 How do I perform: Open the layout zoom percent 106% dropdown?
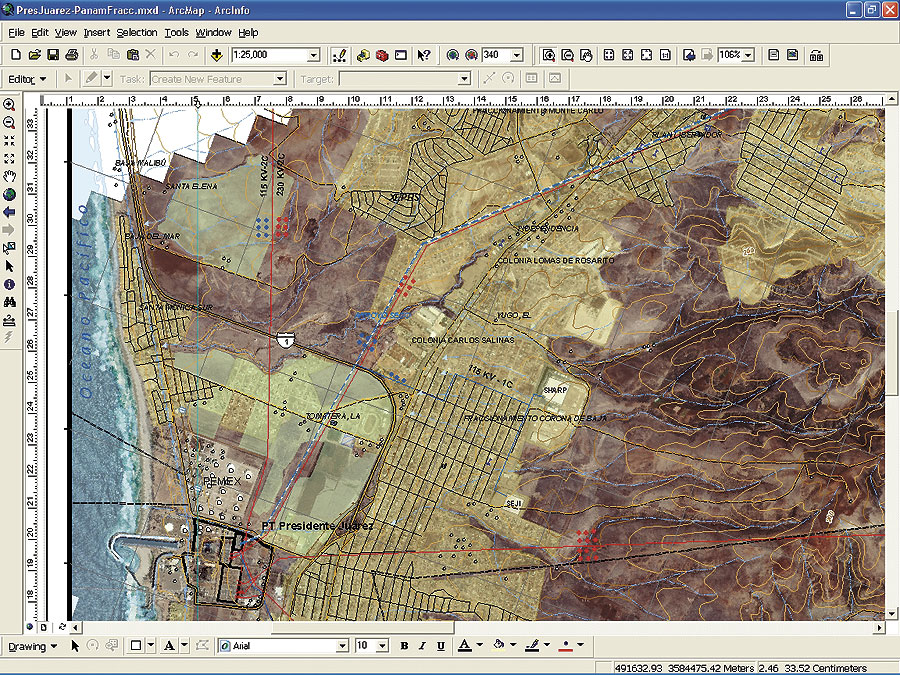click(x=748, y=55)
